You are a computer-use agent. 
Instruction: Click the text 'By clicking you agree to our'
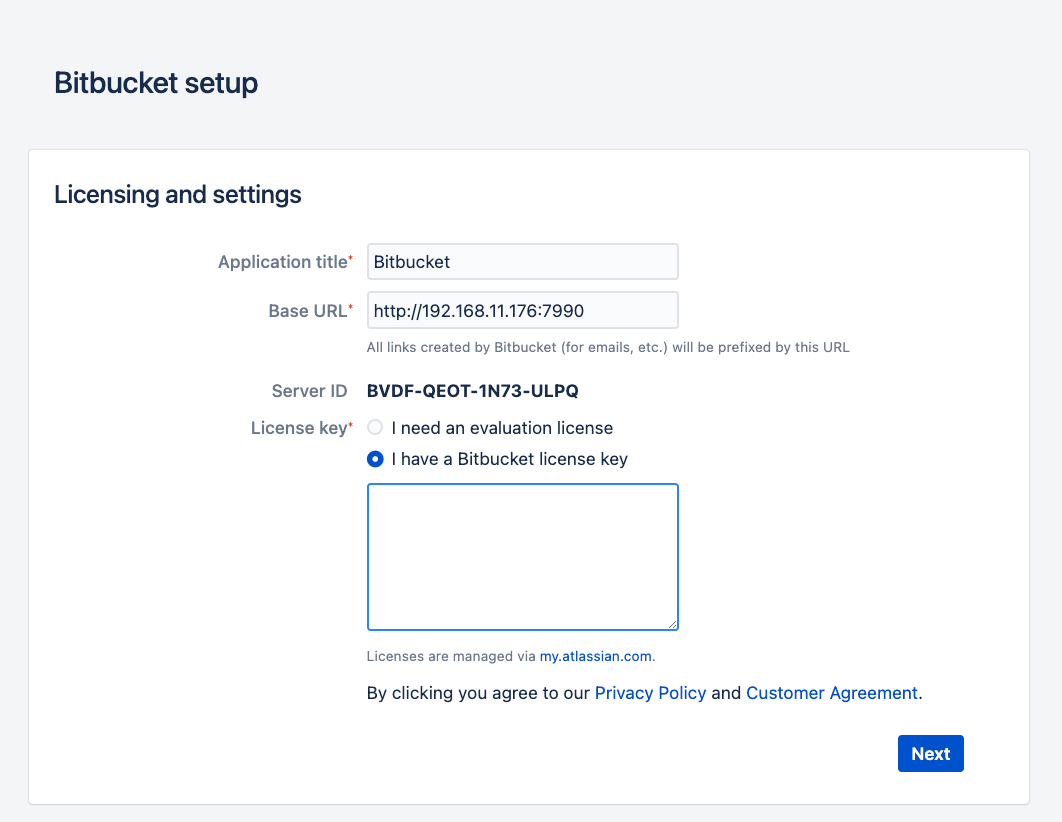coord(478,693)
